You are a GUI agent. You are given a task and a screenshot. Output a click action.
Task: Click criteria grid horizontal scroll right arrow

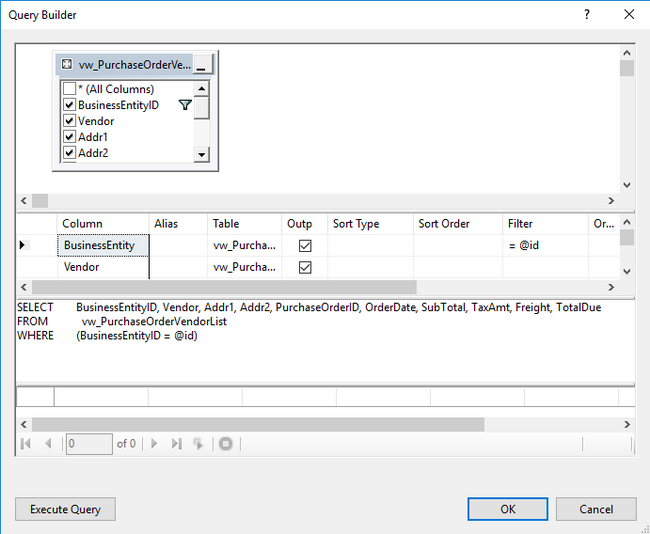(x=611, y=287)
